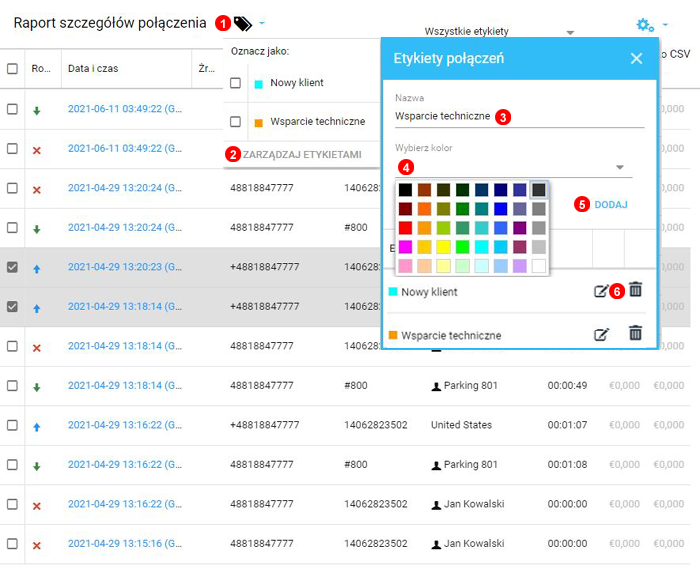Expand the small arrow next to tags icon
This screenshot has width=700, height=588.
(x=262, y=23)
